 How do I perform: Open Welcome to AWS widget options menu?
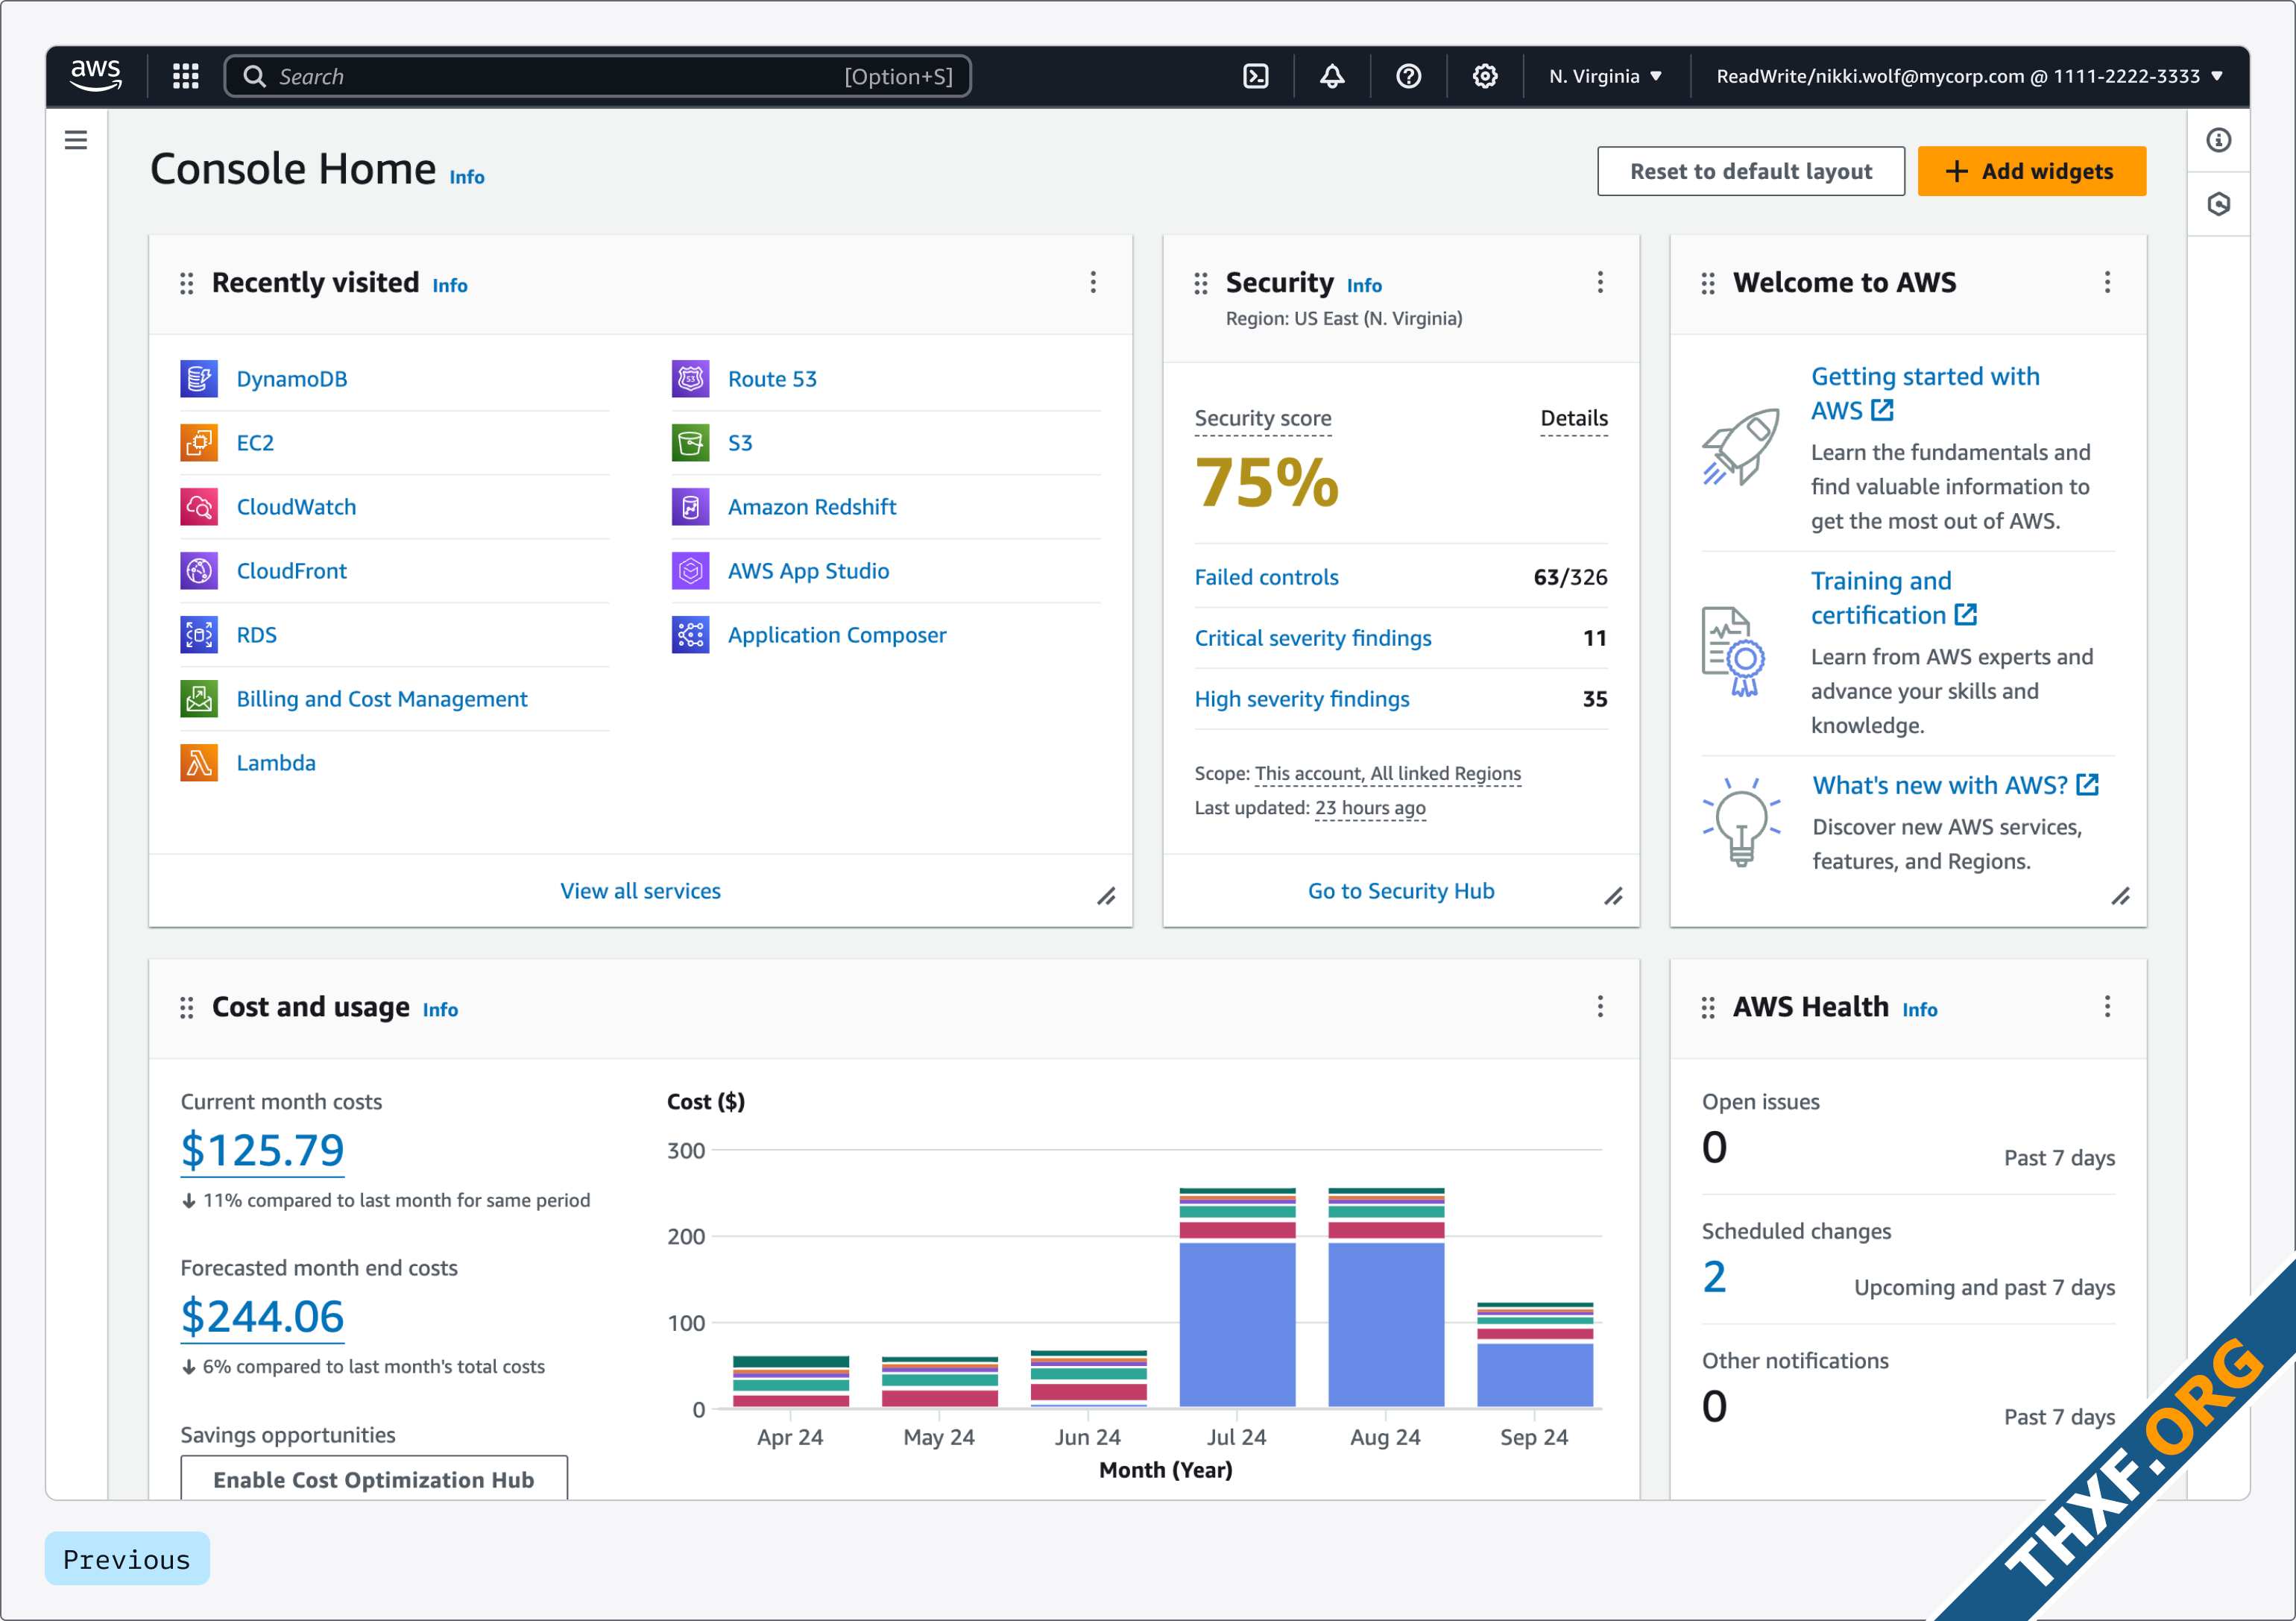click(2107, 282)
